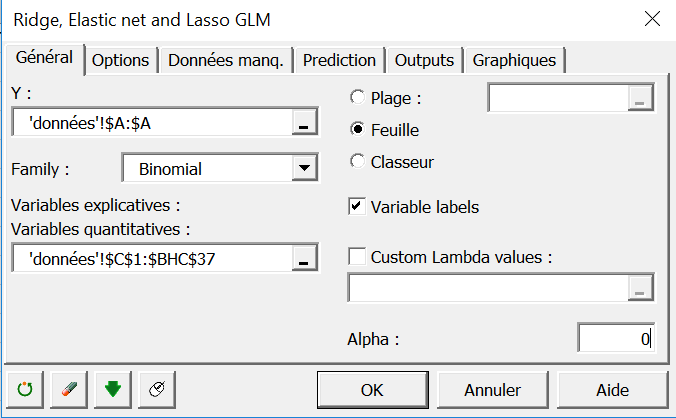Viewport: 676px width, 418px height.
Task: Open the Données manq. tab
Action: (226, 60)
